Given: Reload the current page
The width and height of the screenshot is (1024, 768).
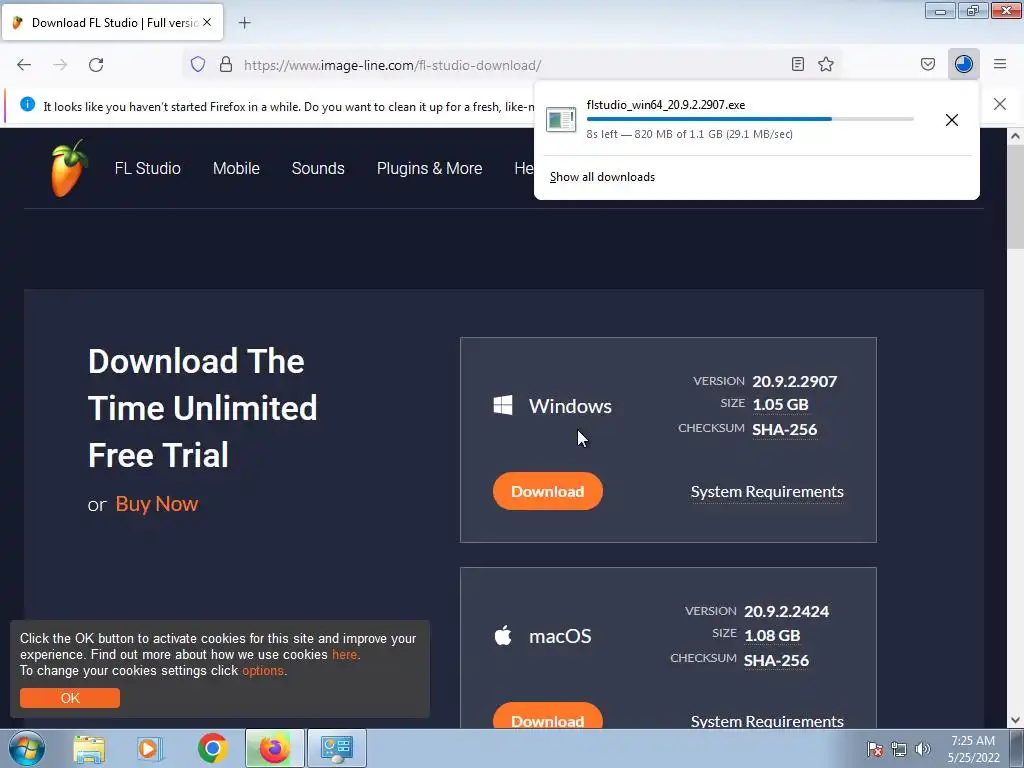Looking at the screenshot, I should click(x=96, y=65).
